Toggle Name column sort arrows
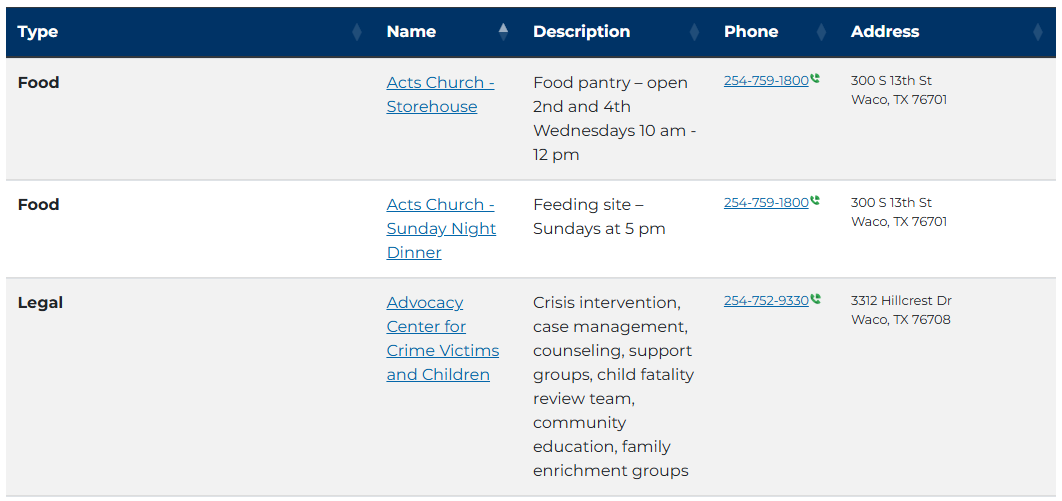This screenshot has width=1062, height=501. click(503, 32)
